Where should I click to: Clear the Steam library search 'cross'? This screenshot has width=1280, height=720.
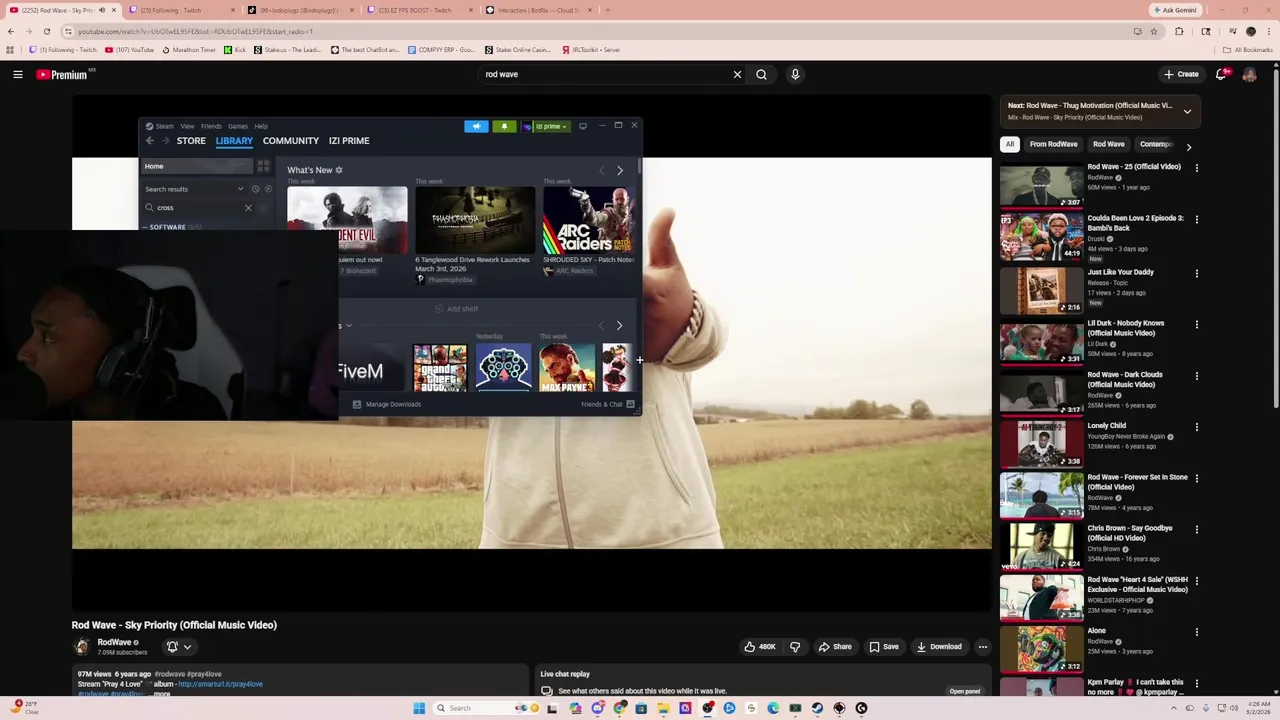pyautogui.click(x=248, y=207)
